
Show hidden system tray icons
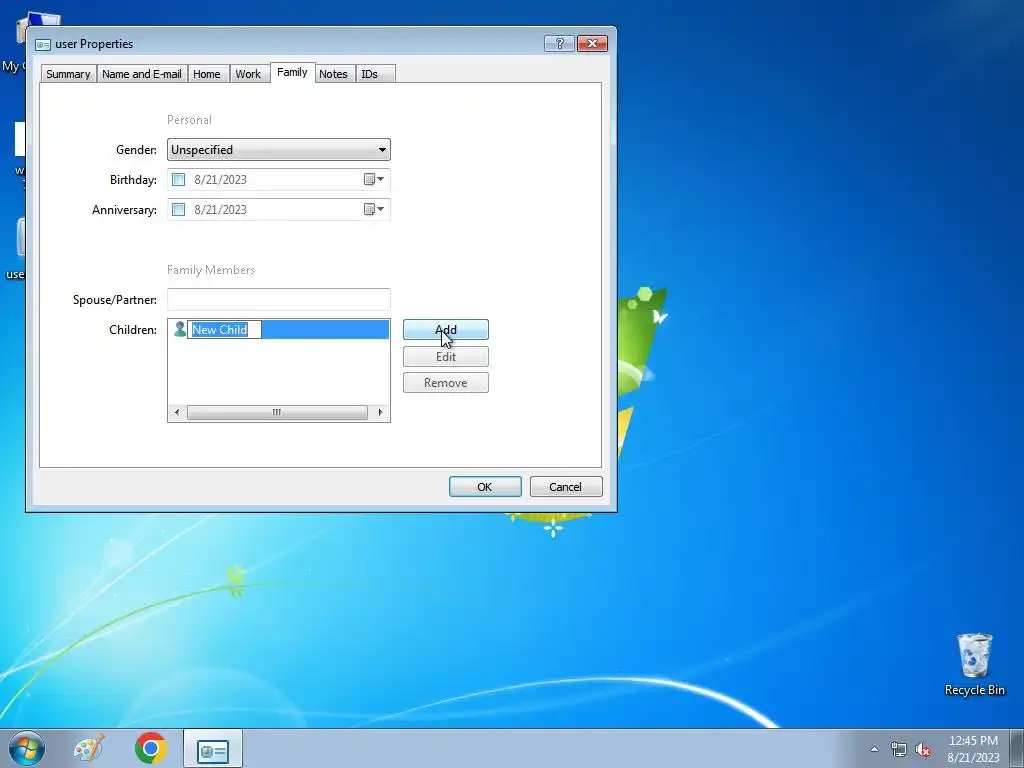874,750
